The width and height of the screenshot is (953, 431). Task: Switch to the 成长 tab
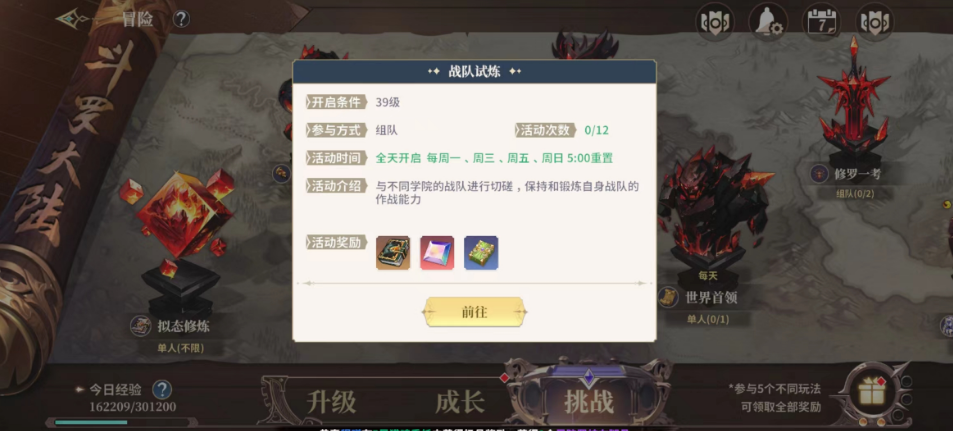pyautogui.click(x=460, y=401)
